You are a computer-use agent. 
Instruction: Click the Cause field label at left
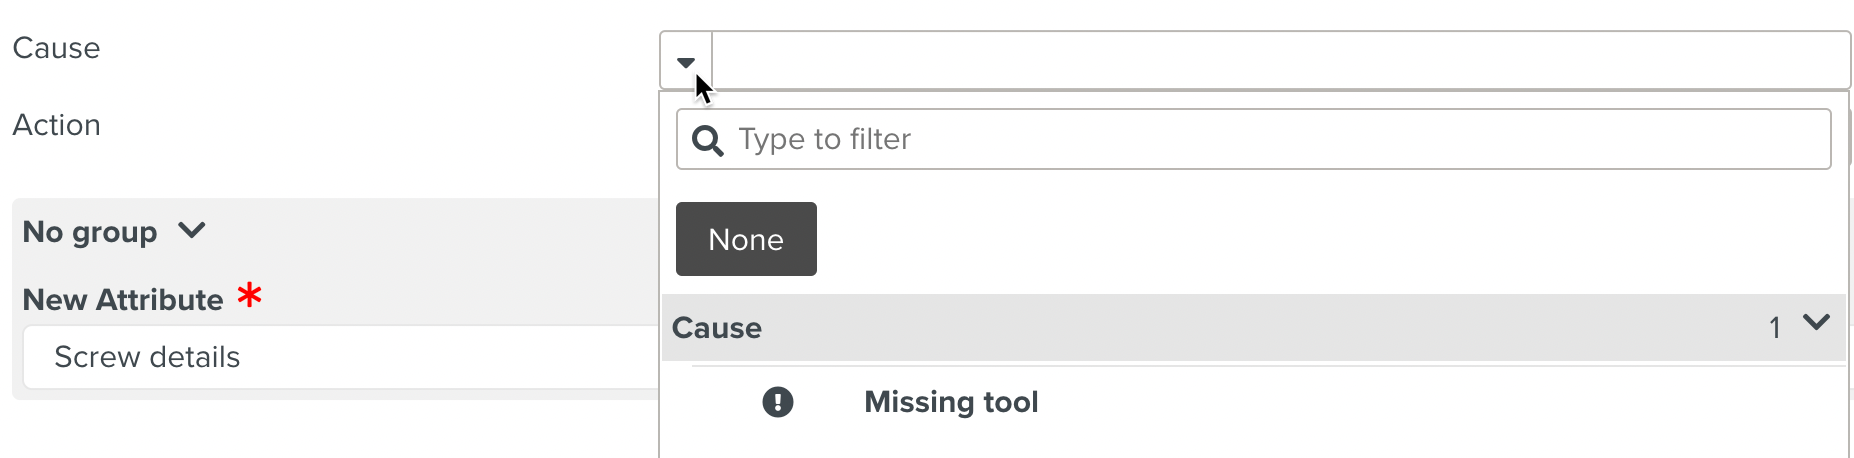pyautogui.click(x=56, y=48)
